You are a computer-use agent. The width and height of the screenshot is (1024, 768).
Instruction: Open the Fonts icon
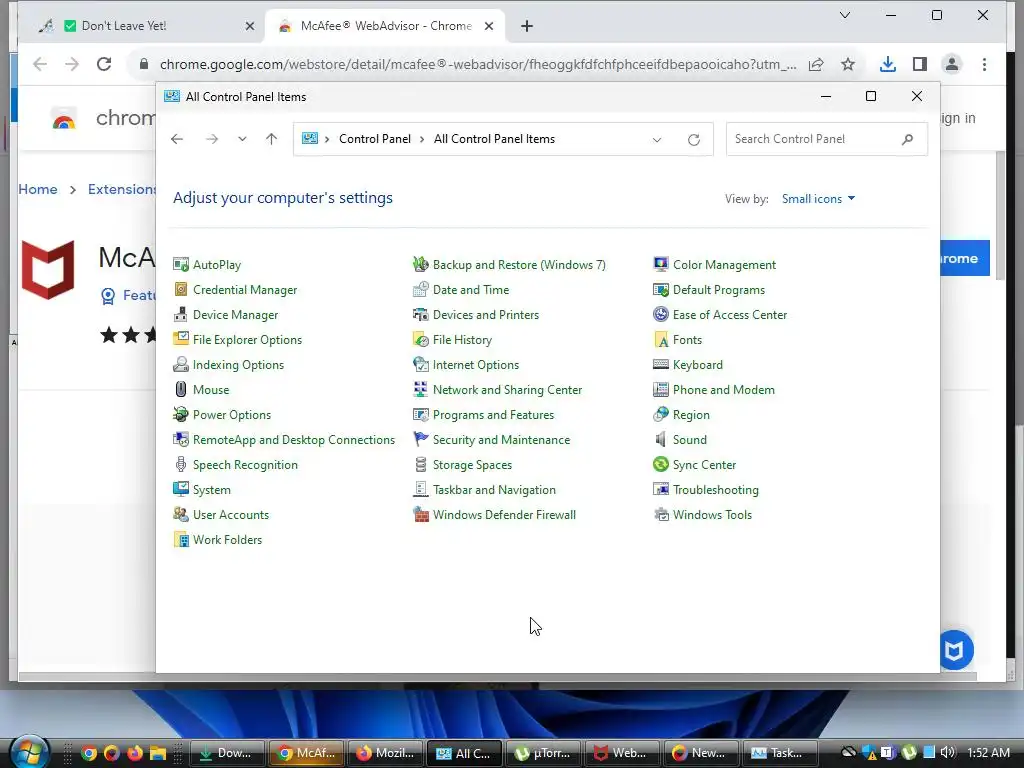click(x=661, y=340)
